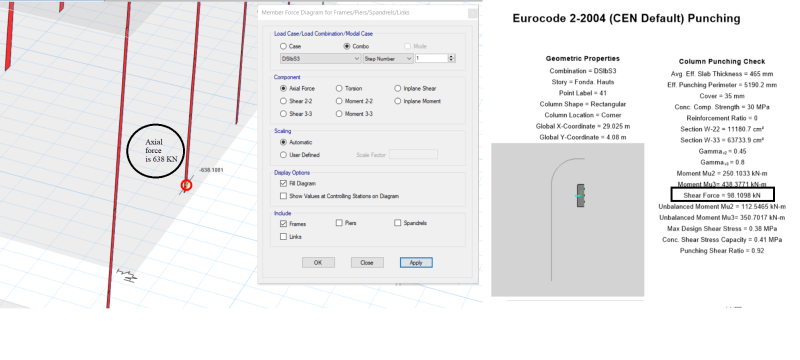
Task: Toggle the Fill Diagram checkbox
Action: tap(284, 184)
